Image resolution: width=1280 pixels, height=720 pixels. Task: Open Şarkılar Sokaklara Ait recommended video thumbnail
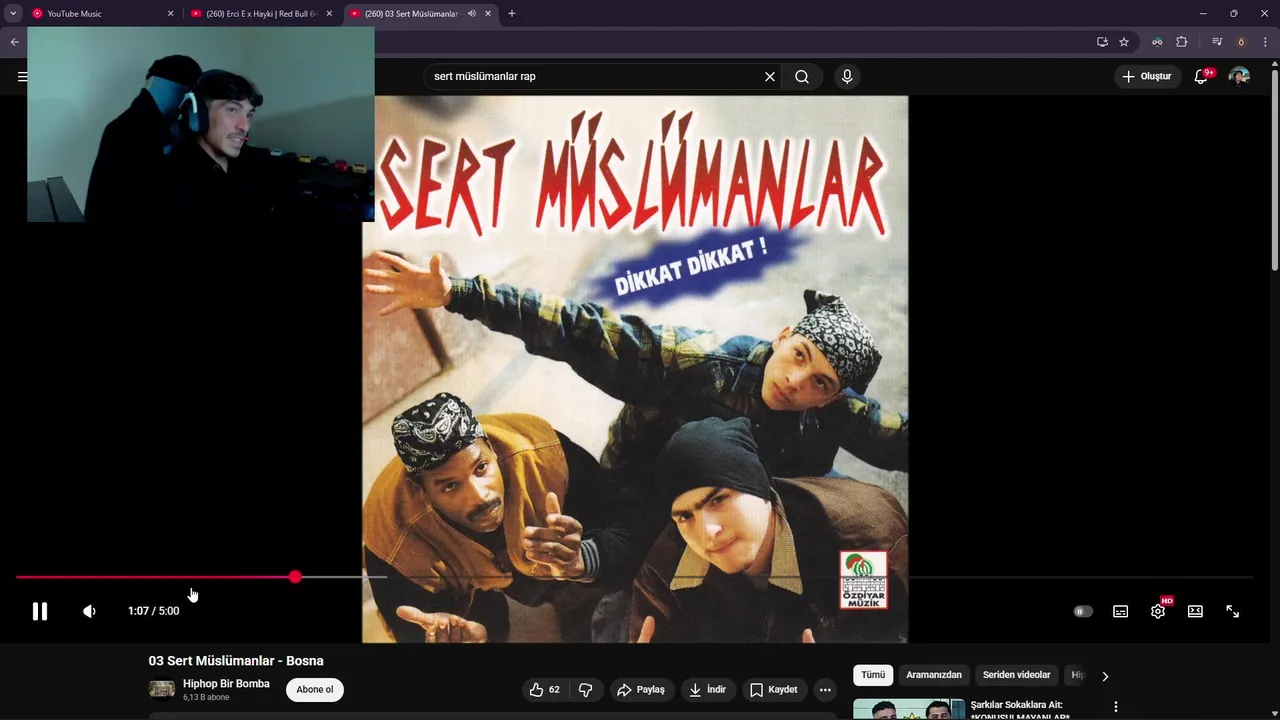coord(909,709)
